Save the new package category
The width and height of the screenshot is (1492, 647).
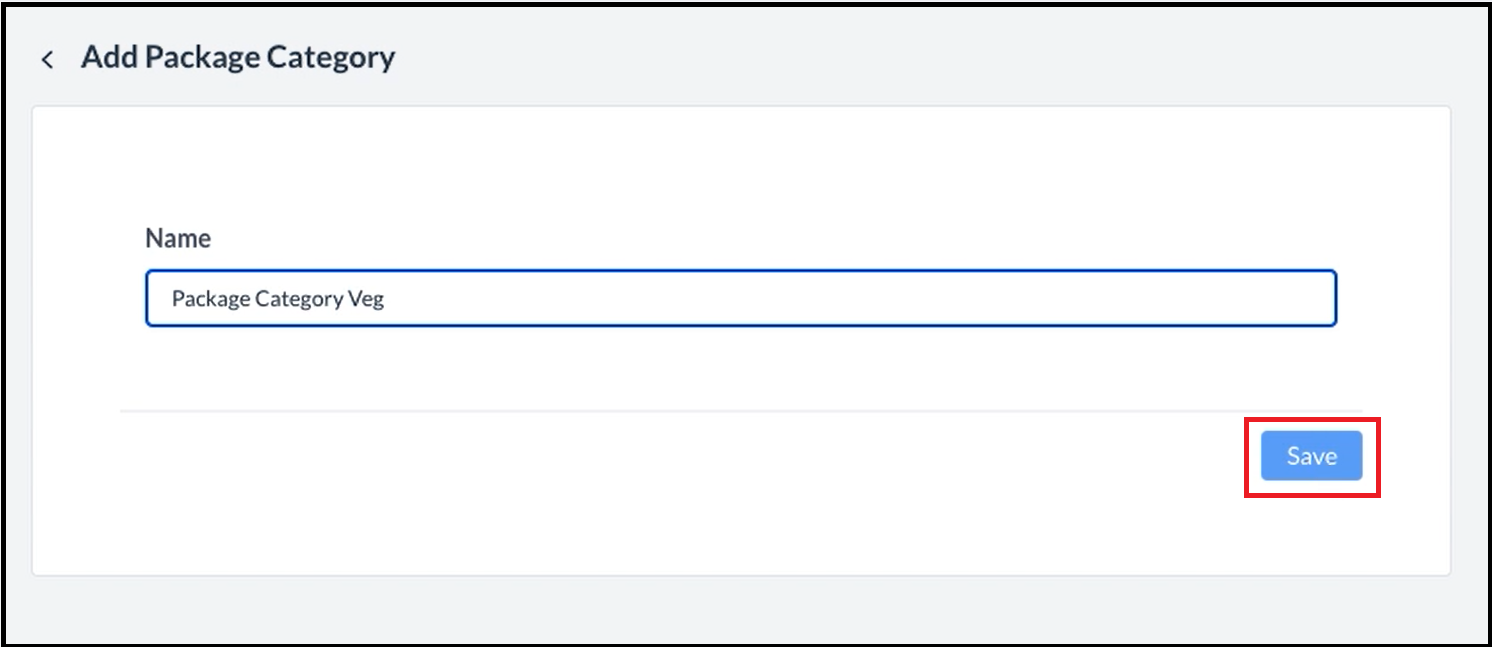1311,456
